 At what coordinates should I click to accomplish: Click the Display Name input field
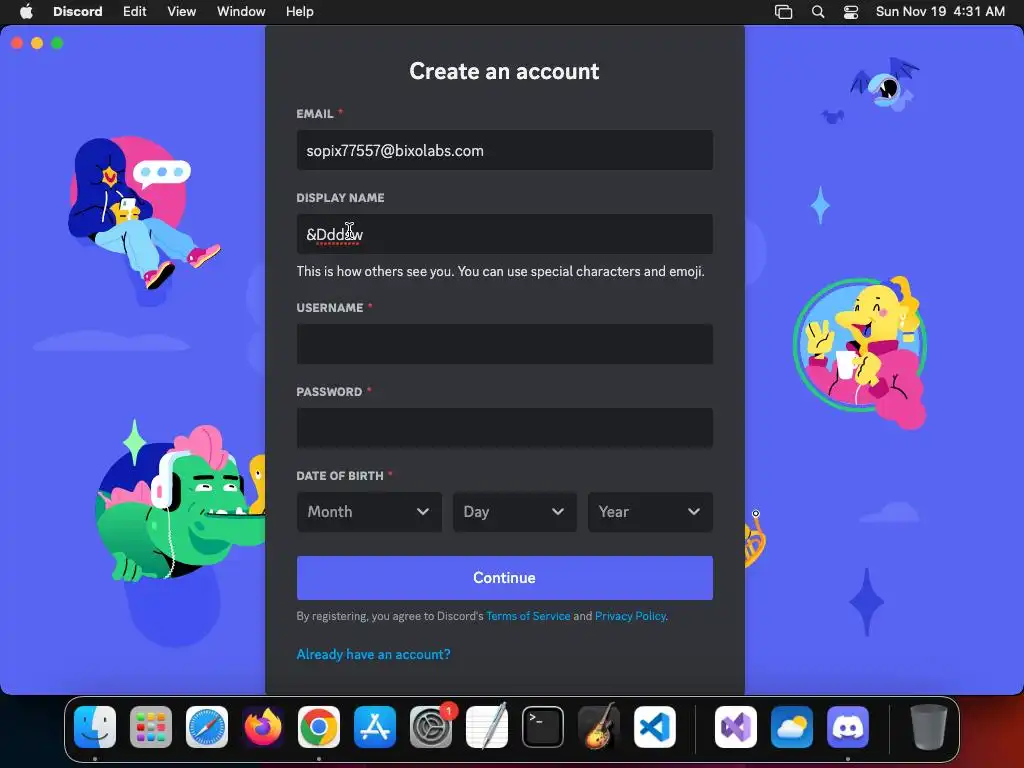pos(505,234)
